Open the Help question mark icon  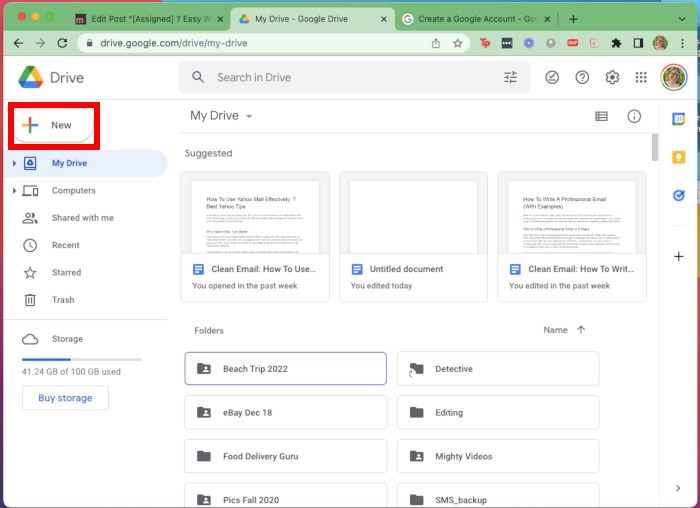tap(582, 77)
